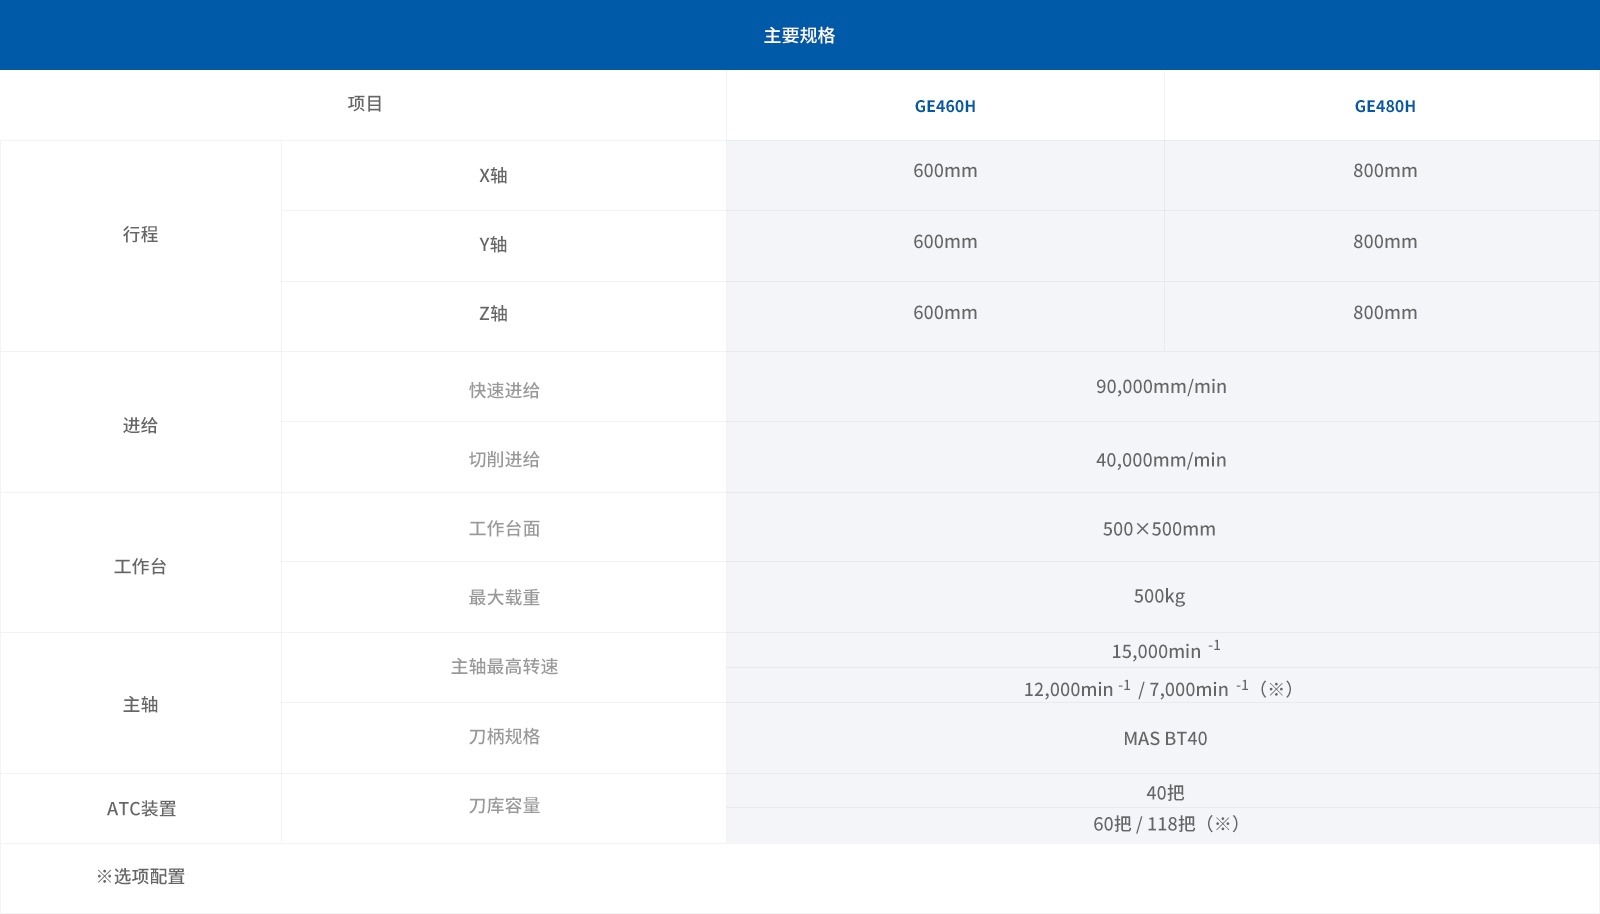
Task: Click the 最大载重 label
Action: point(504,597)
